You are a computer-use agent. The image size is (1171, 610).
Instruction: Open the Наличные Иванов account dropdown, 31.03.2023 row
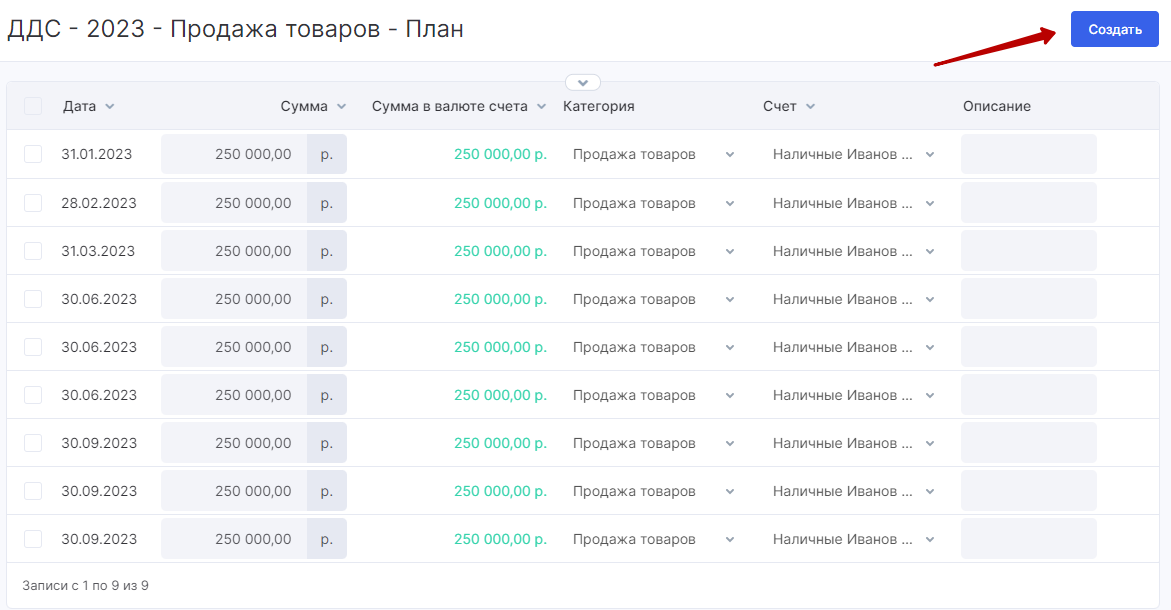854,251
